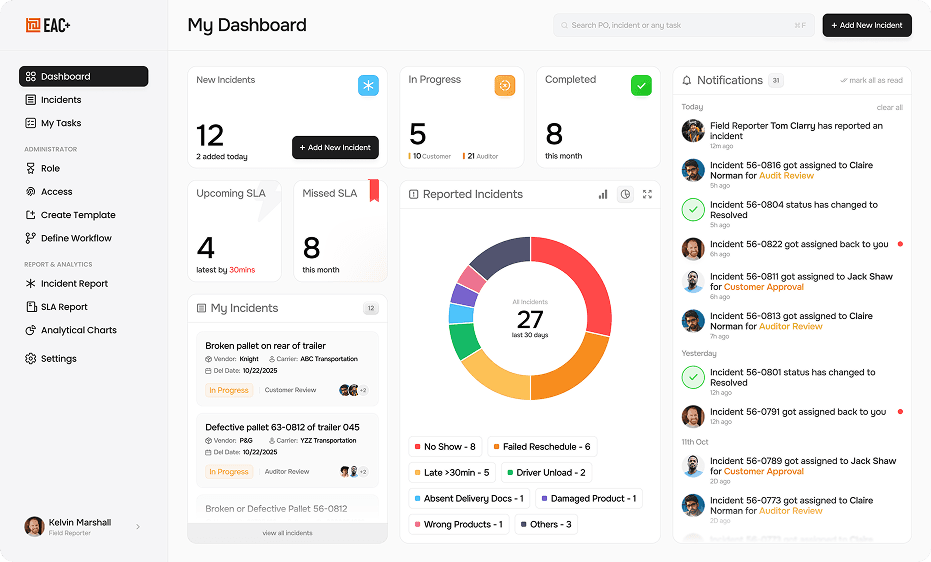The width and height of the screenshot is (931, 562).
Task: Toggle the Others legend item
Action: pyautogui.click(x=546, y=524)
